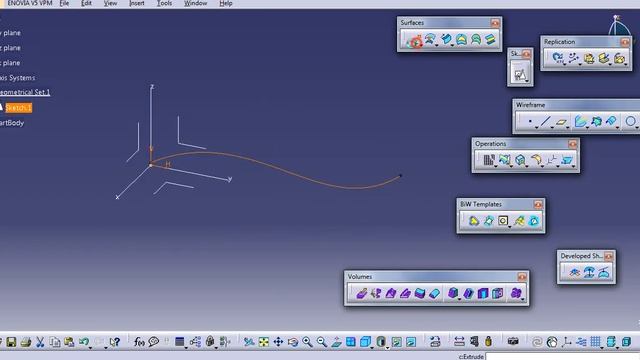Click the Undo icon
This screenshot has height=360, width=640.
tap(84, 341)
